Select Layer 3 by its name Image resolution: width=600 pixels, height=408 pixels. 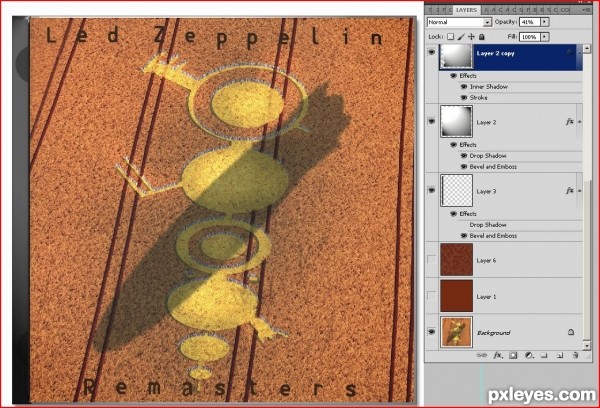click(x=486, y=191)
